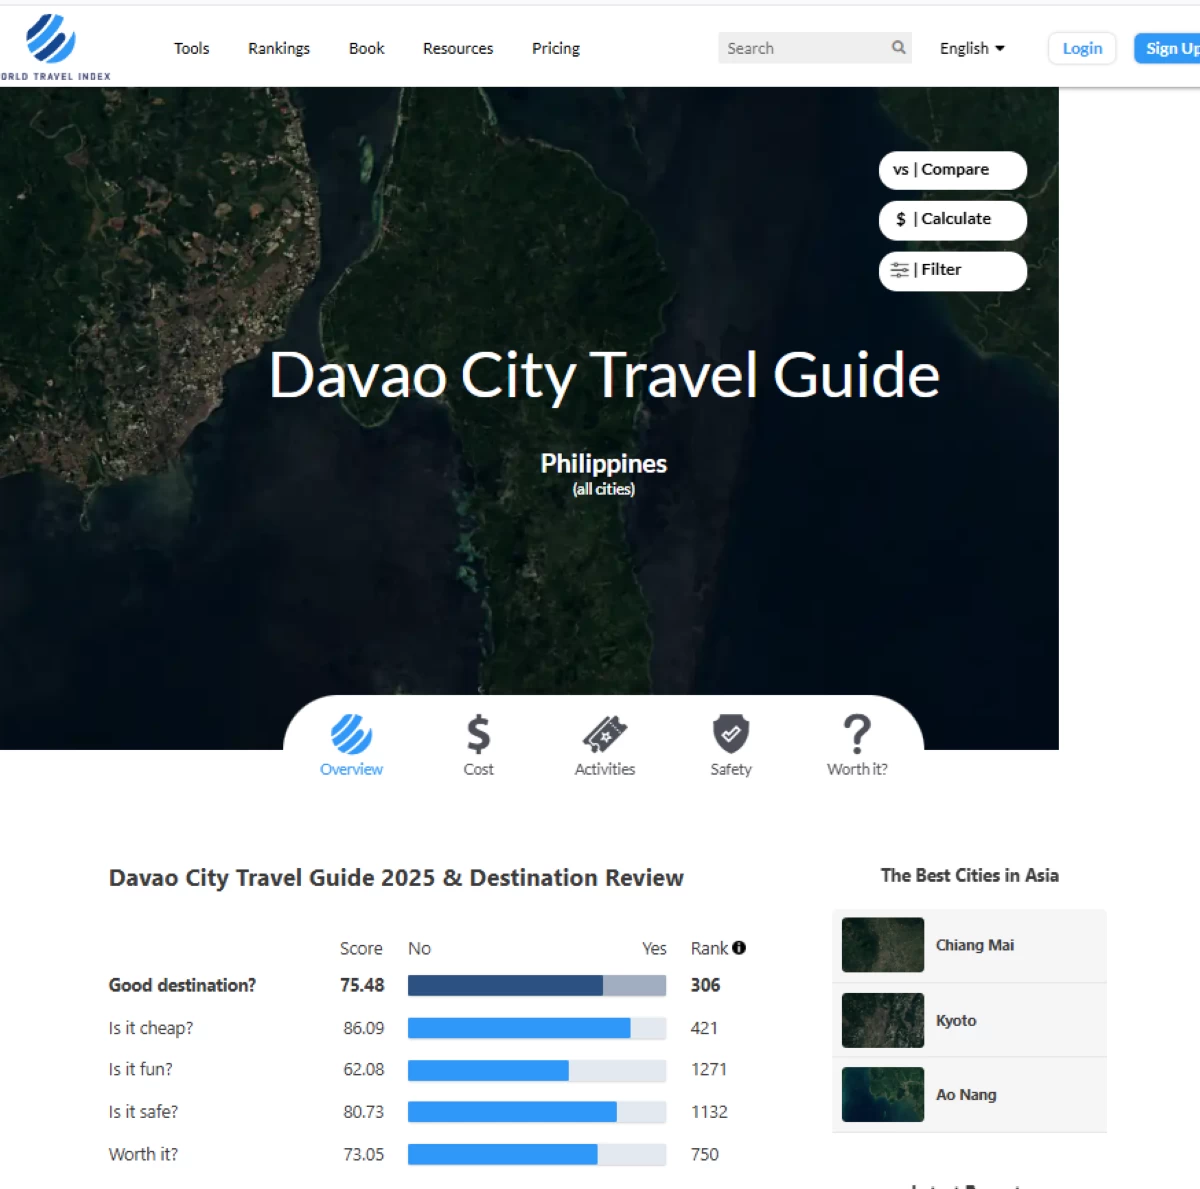Viewport: 1200px width, 1189px height.
Task: Open the Rankings menu
Action: pos(279,48)
